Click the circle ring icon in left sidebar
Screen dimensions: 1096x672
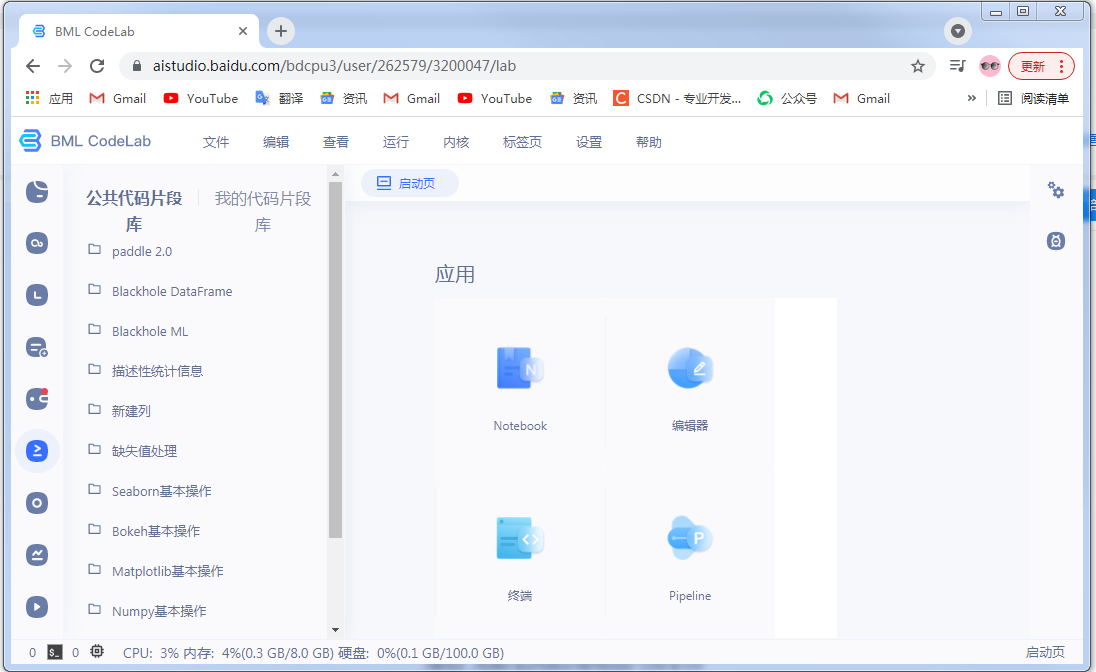(x=37, y=503)
